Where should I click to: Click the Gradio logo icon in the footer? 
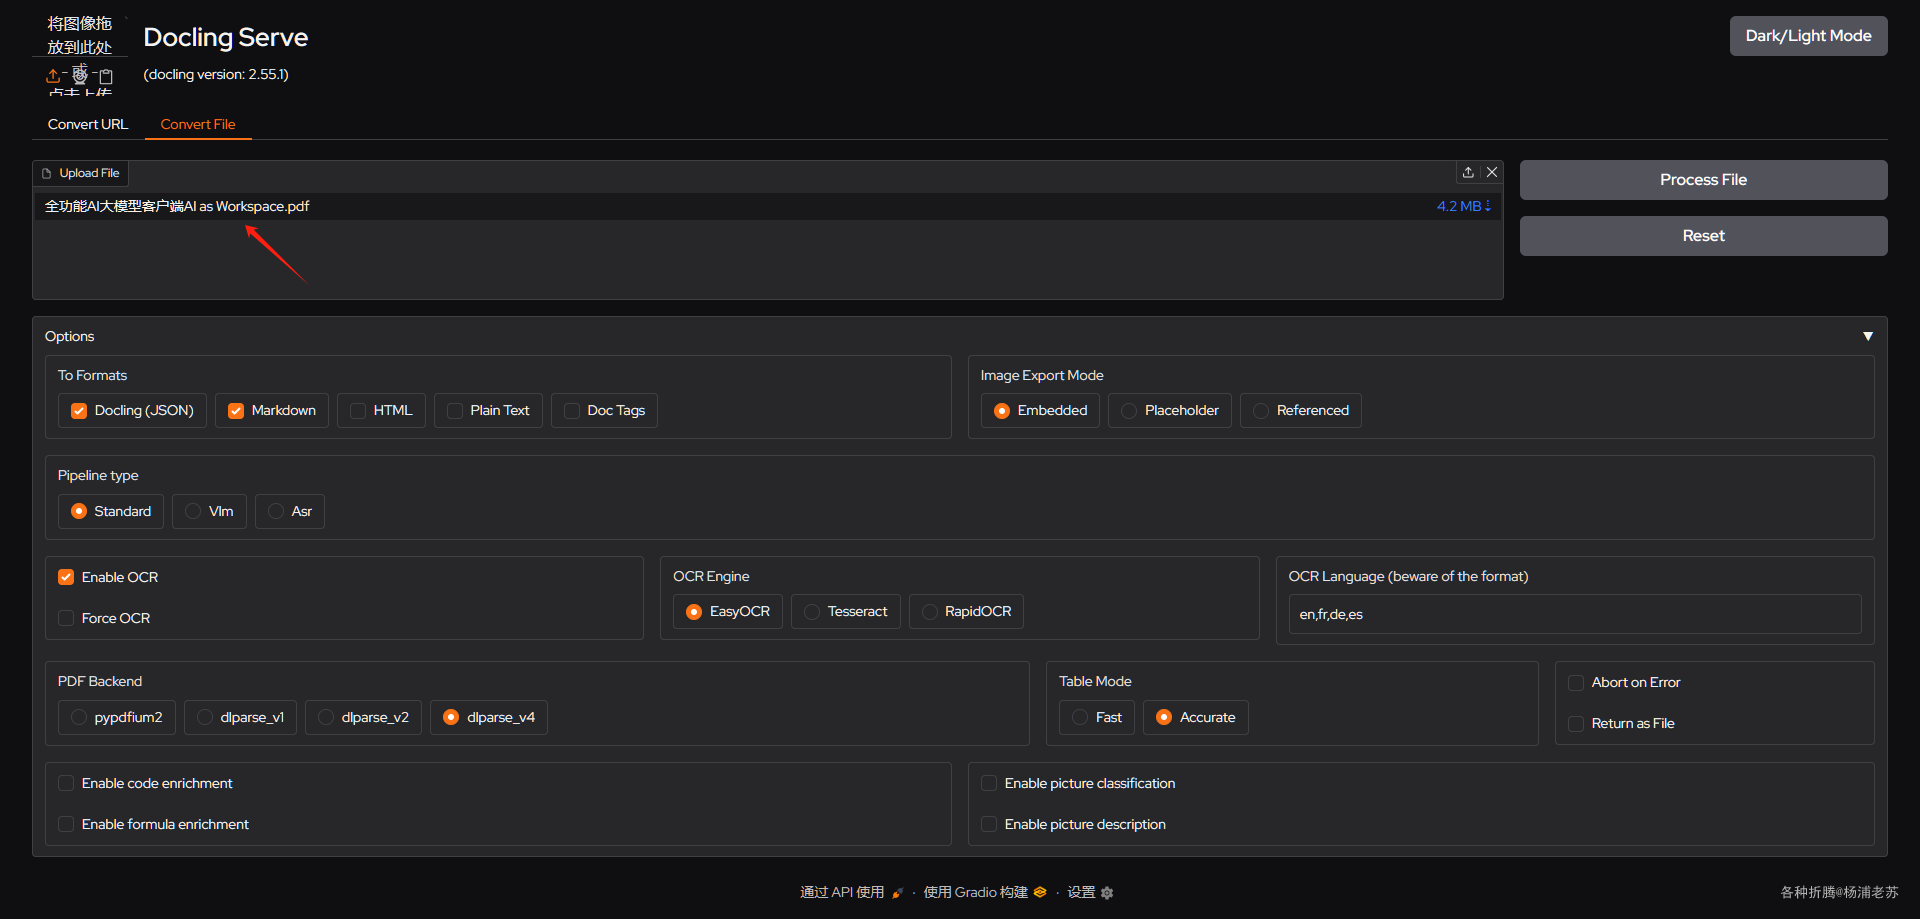coord(1040,892)
